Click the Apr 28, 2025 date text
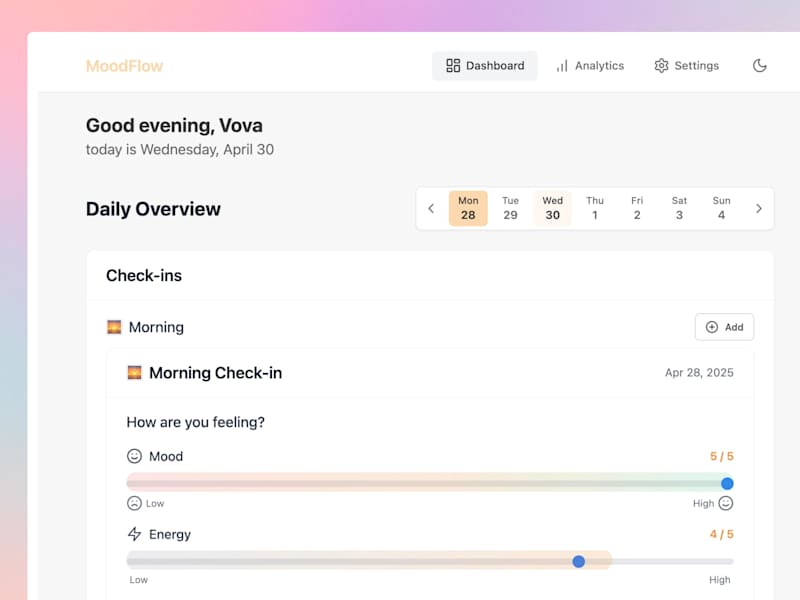Image resolution: width=800 pixels, height=600 pixels. (699, 373)
